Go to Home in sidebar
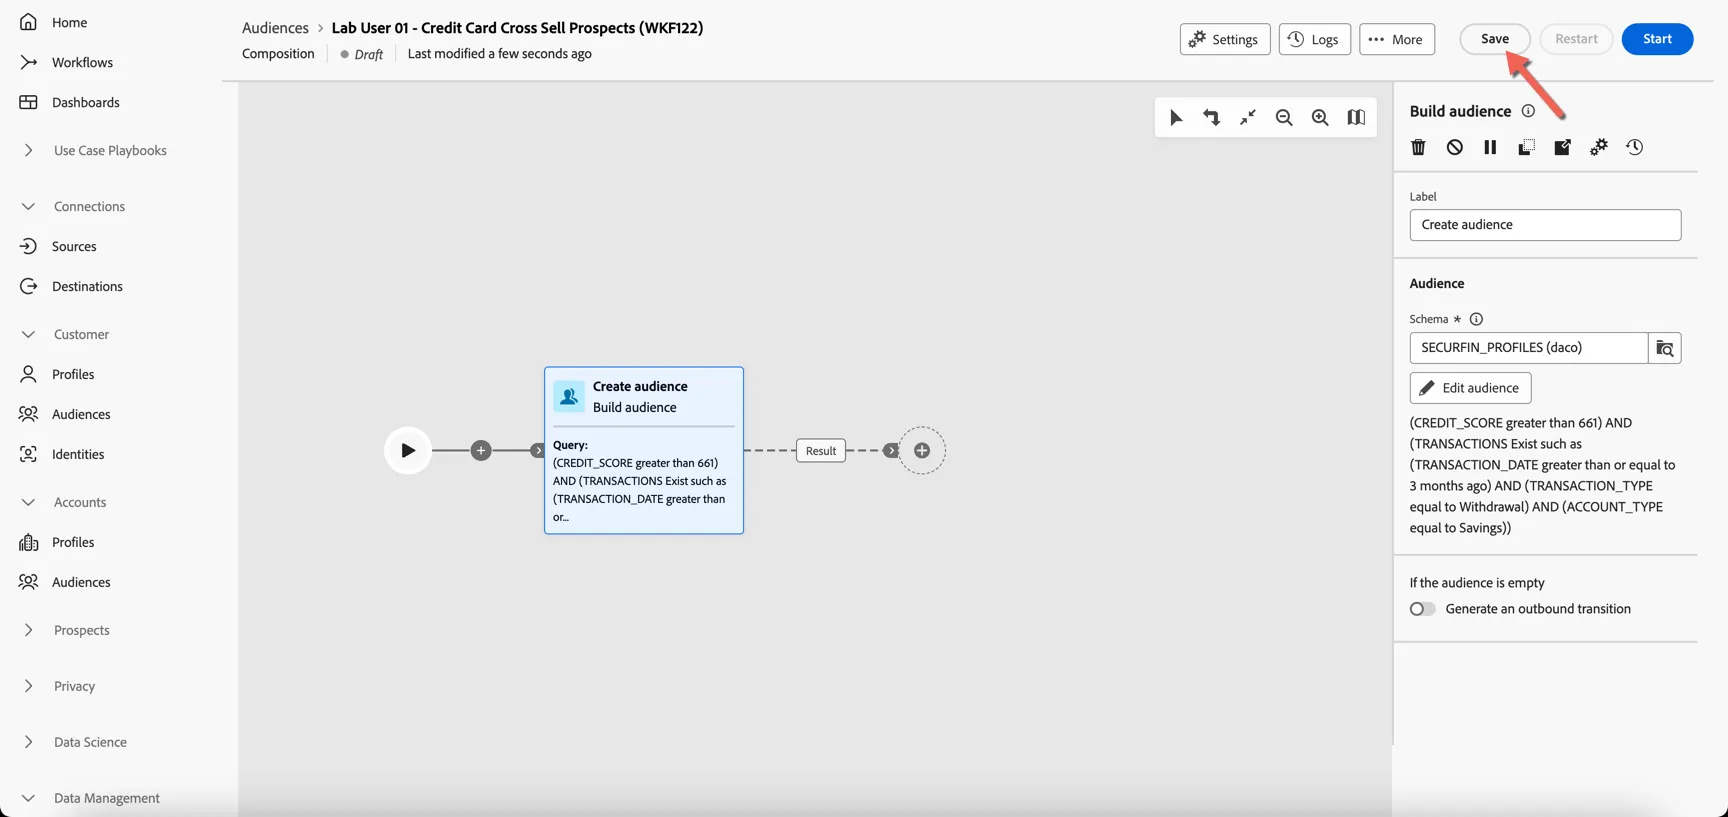The height and width of the screenshot is (817, 1728). pyautogui.click(x=69, y=22)
